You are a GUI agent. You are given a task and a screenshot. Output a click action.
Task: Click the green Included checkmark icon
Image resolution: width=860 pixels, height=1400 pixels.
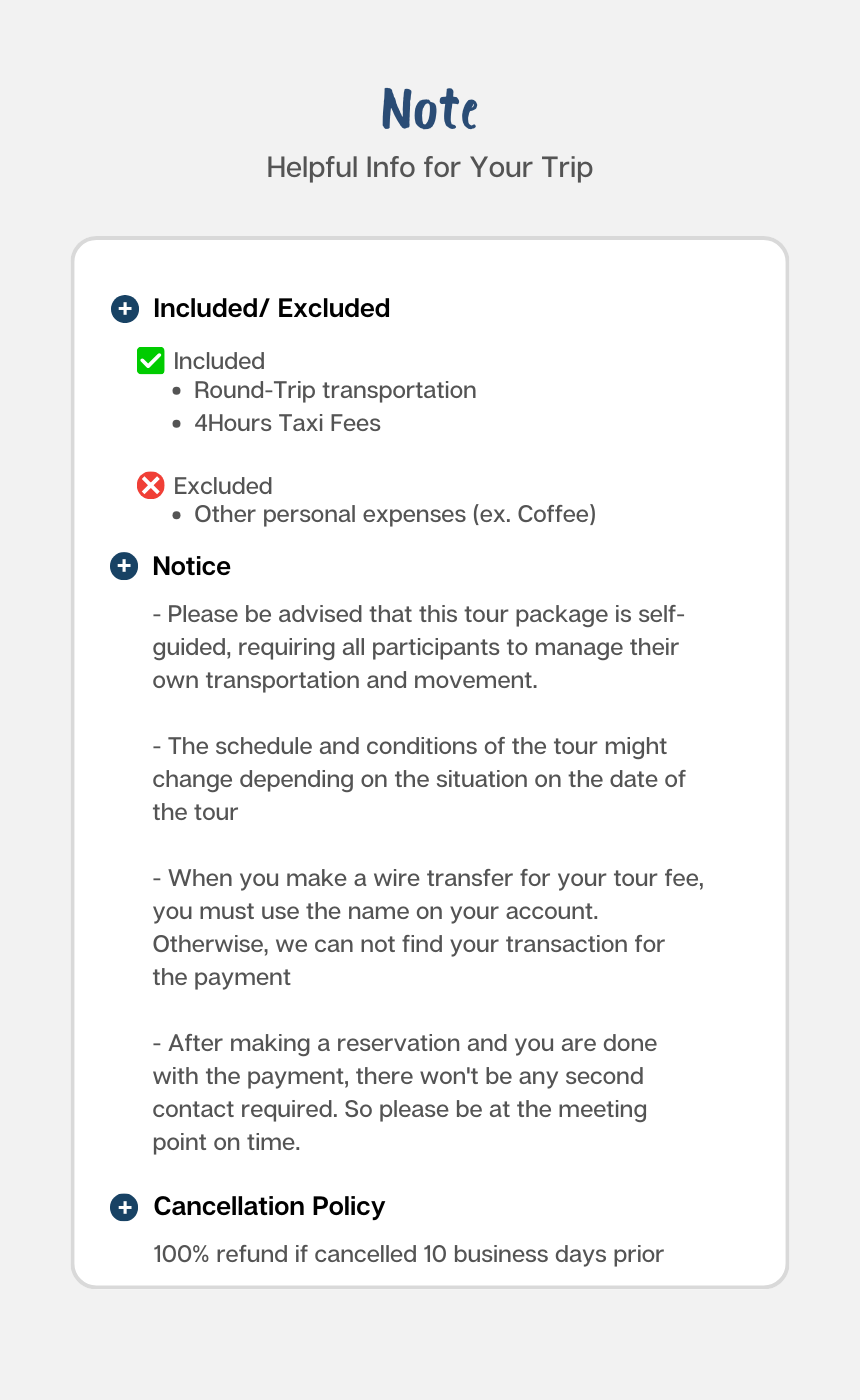150,361
